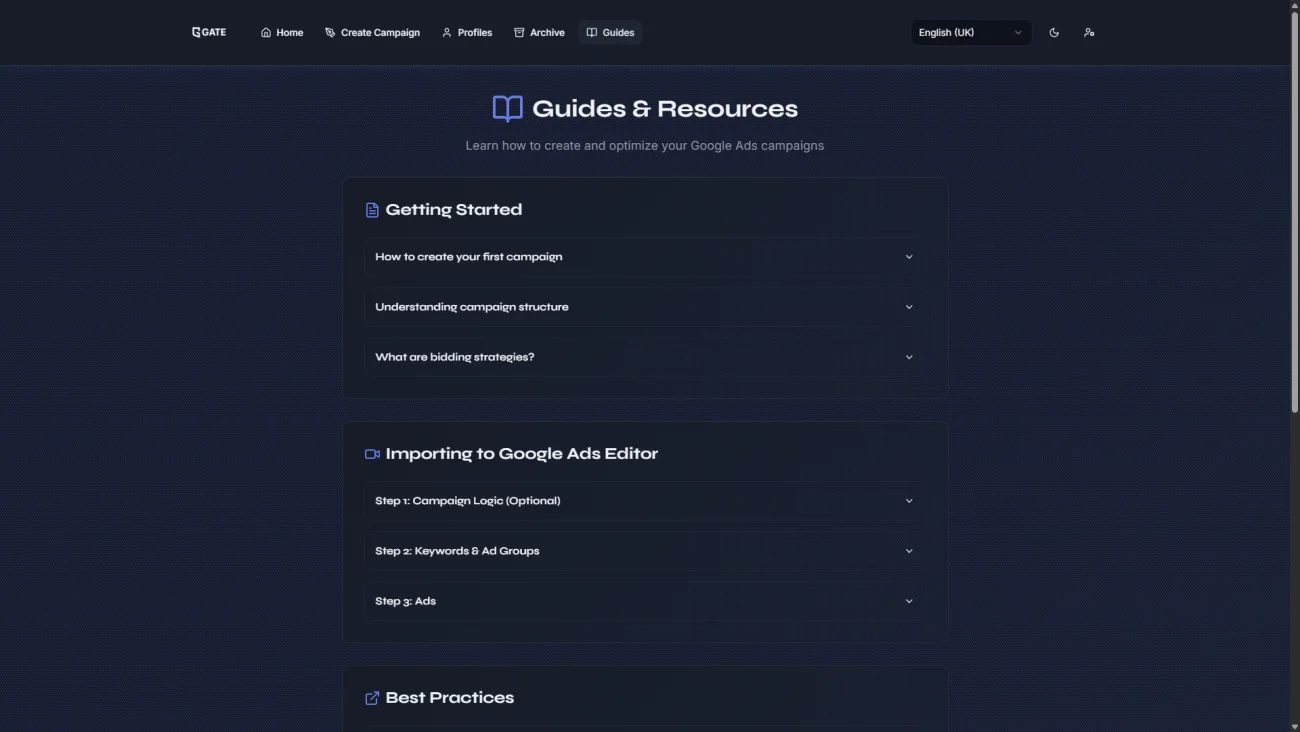
Task: Expand Understanding campaign structure
Action: click(644, 307)
